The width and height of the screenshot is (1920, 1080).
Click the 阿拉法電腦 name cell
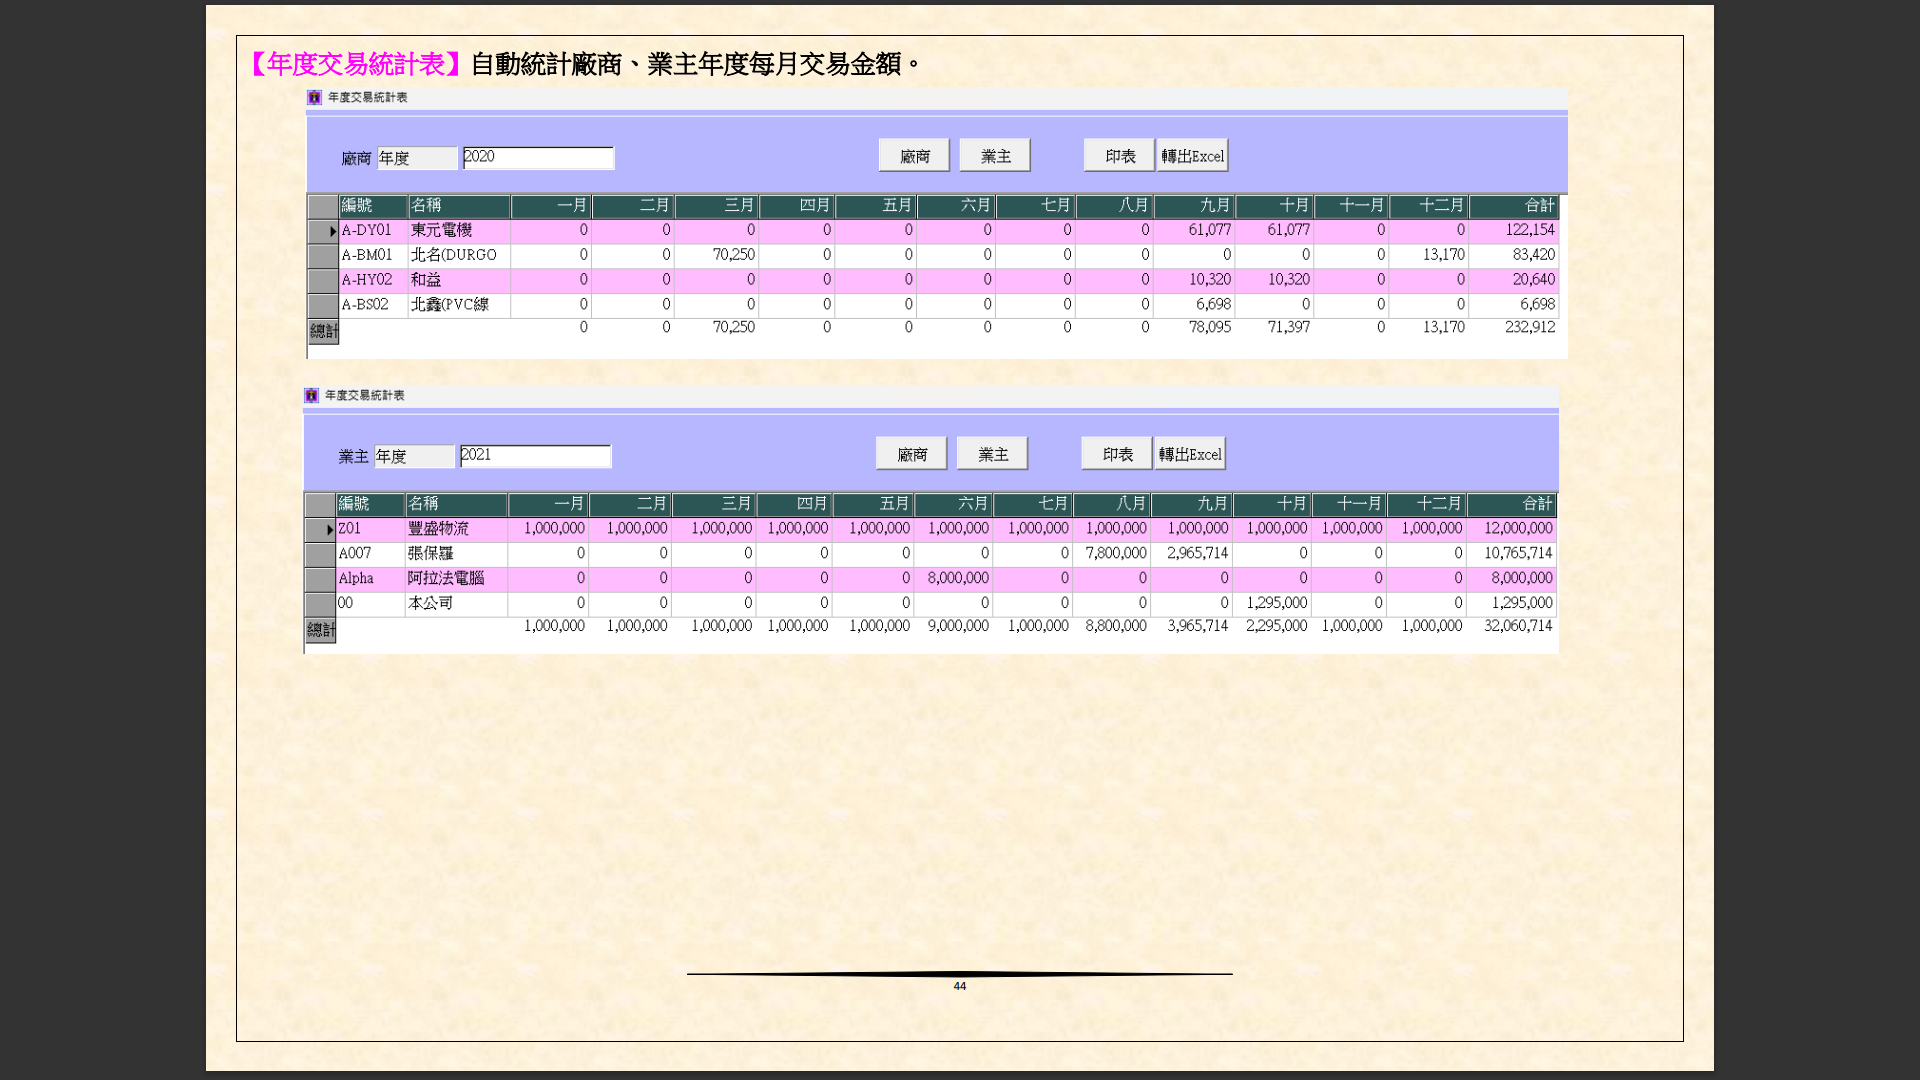click(456, 579)
